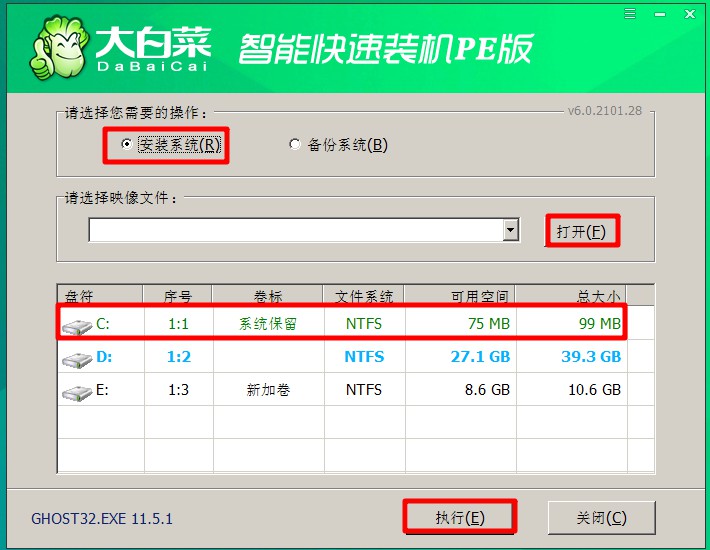Image resolution: width=710 pixels, height=550 pixels.
Task: Click the 打开(F) button
Action: pos(581,231)
